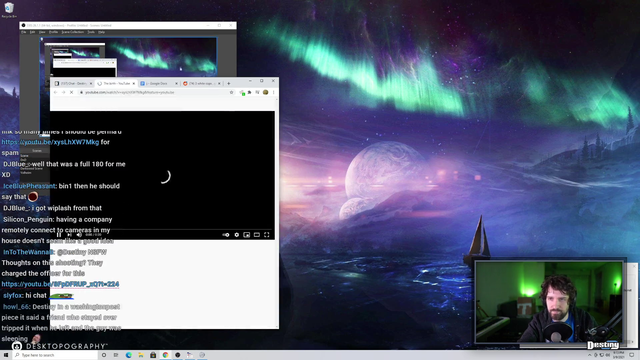The height and width of the screenshot is (360, 640).
Task: Click username slyfox in chat
Action: (x=12, y=296)
